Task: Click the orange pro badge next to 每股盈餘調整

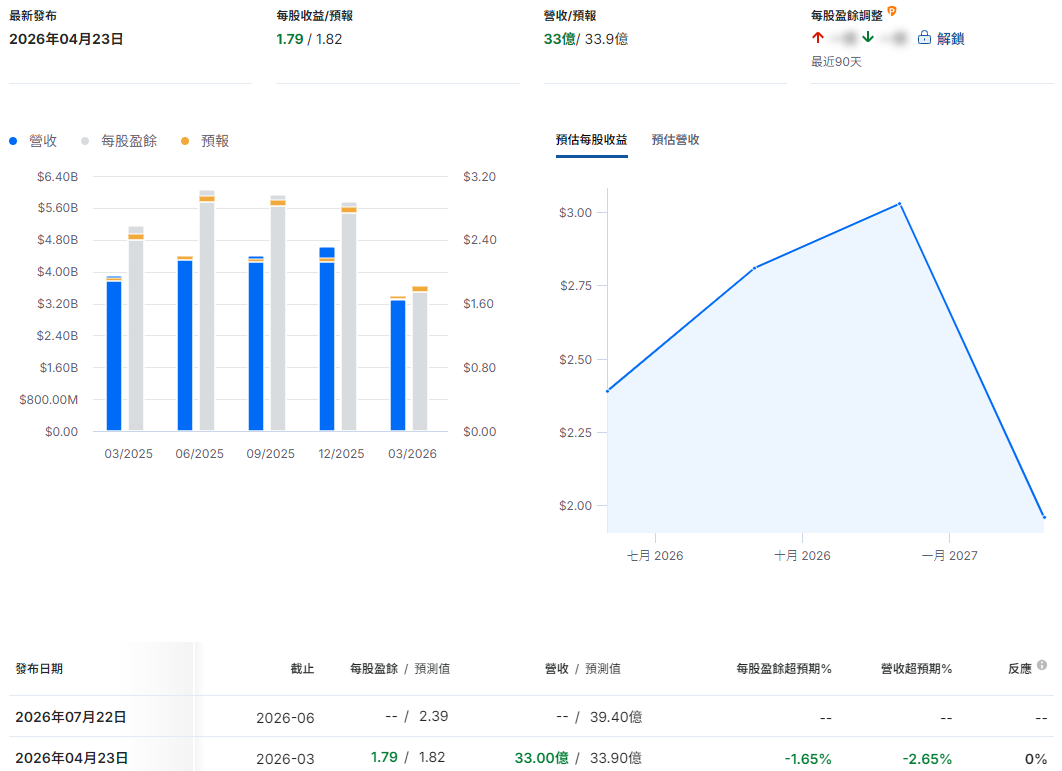Action: pos(892,11)
